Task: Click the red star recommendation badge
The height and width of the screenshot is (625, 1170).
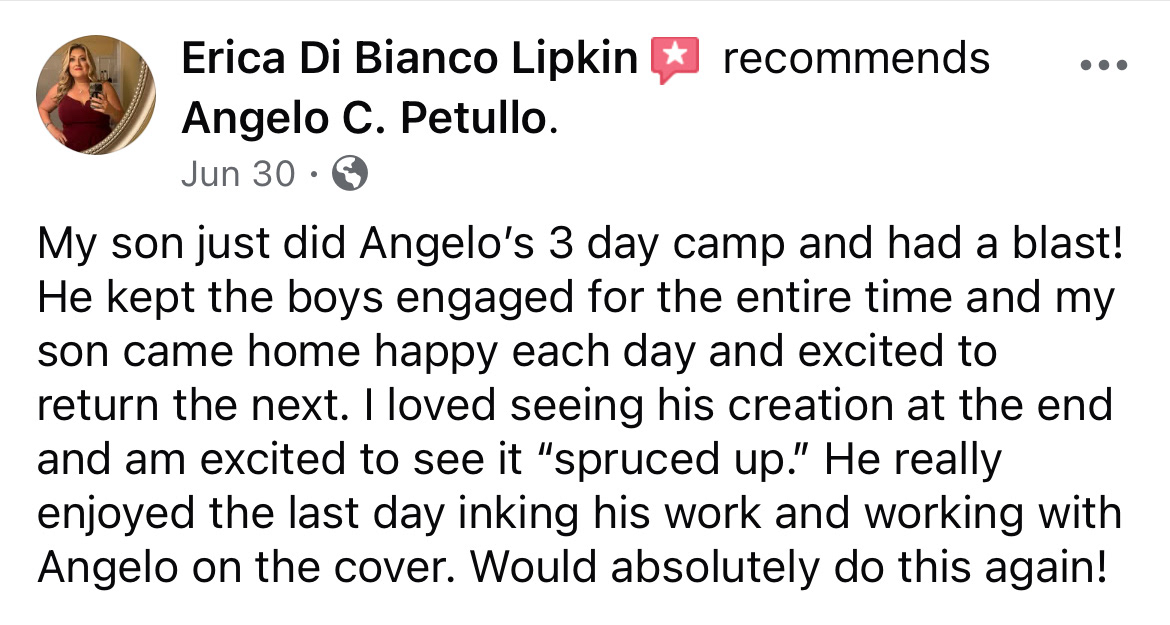Action: [x=675, y=59]
